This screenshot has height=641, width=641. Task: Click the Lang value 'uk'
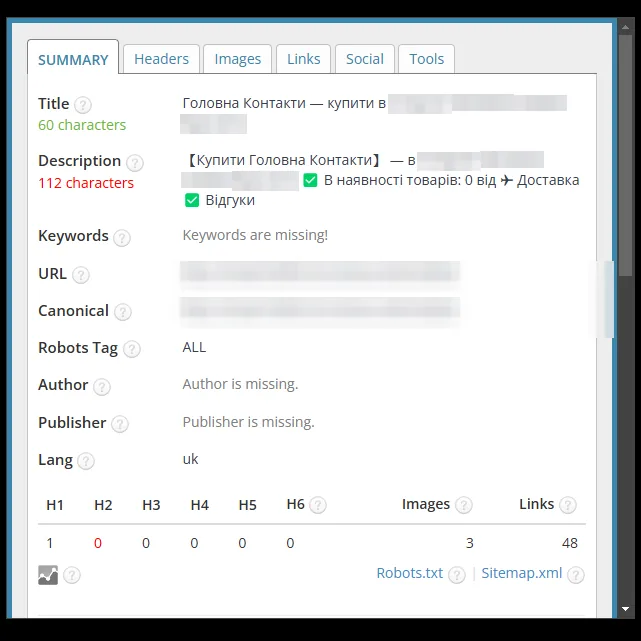click(x=190, y=459)
